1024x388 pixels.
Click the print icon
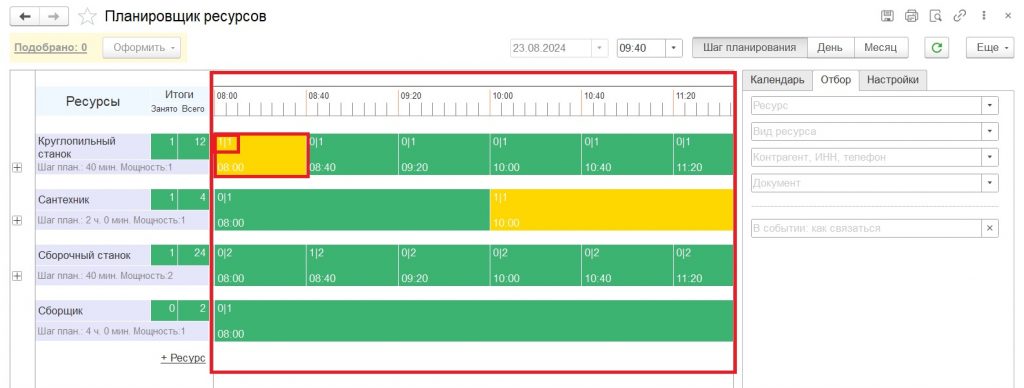point(911,16)
